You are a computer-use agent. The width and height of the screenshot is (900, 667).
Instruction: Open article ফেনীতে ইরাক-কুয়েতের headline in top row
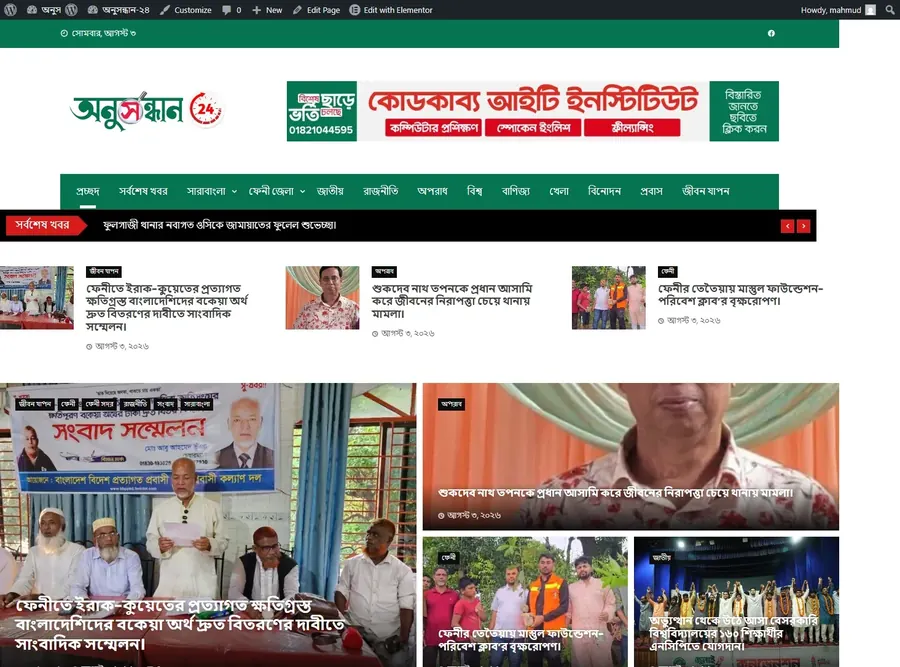(167, 307)
